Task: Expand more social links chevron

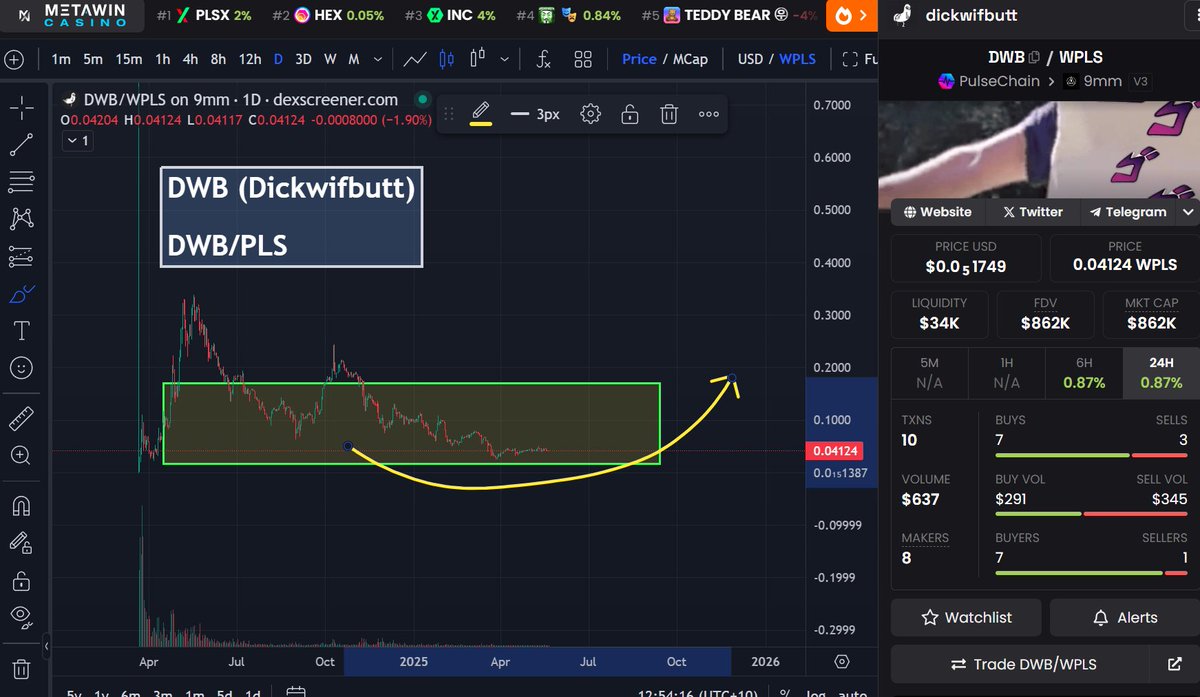Action: click(1188, 212)
